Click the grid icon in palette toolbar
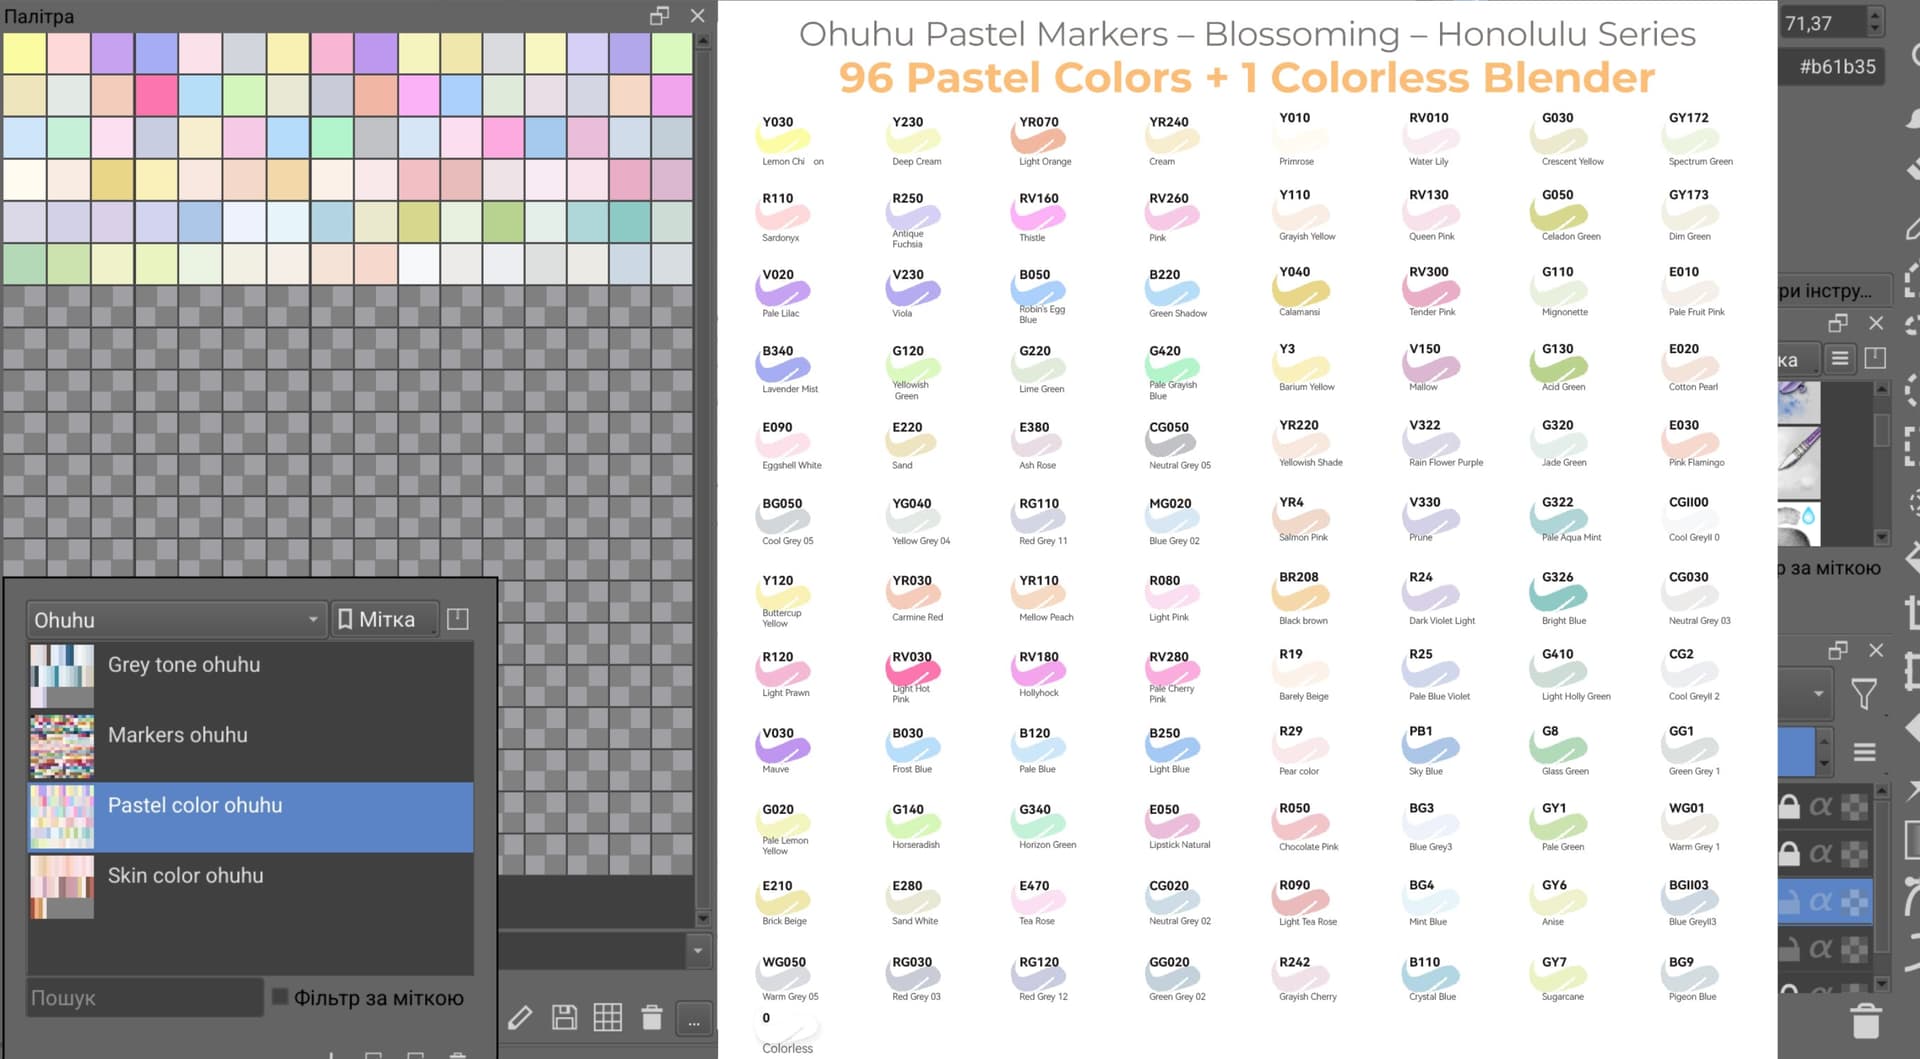 pos(607,1018)
